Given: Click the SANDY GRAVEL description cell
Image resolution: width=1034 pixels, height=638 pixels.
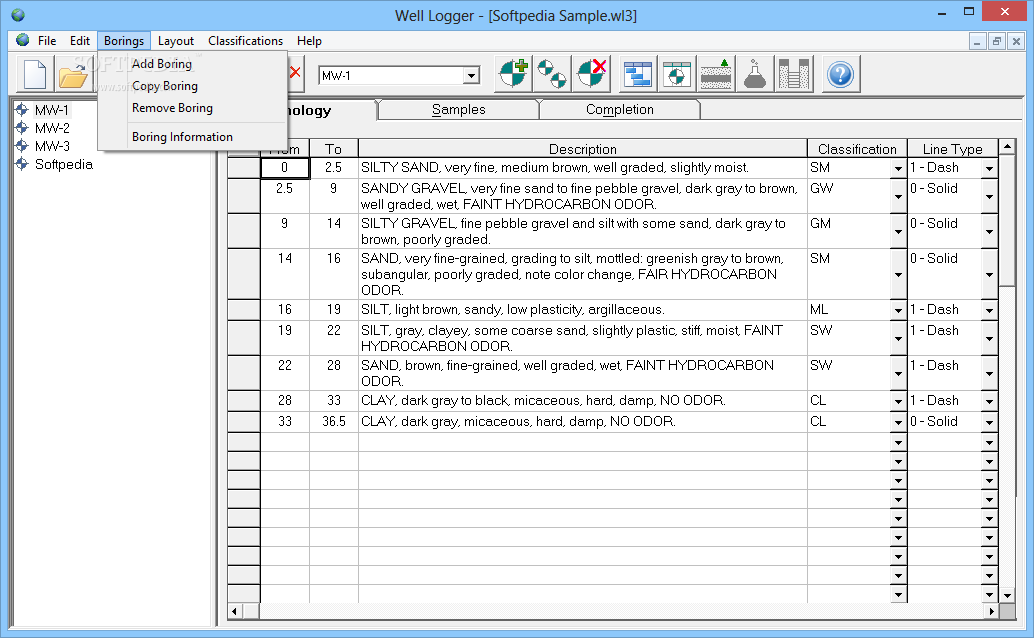Looking at the screenshot, I should tap(582, 196).
